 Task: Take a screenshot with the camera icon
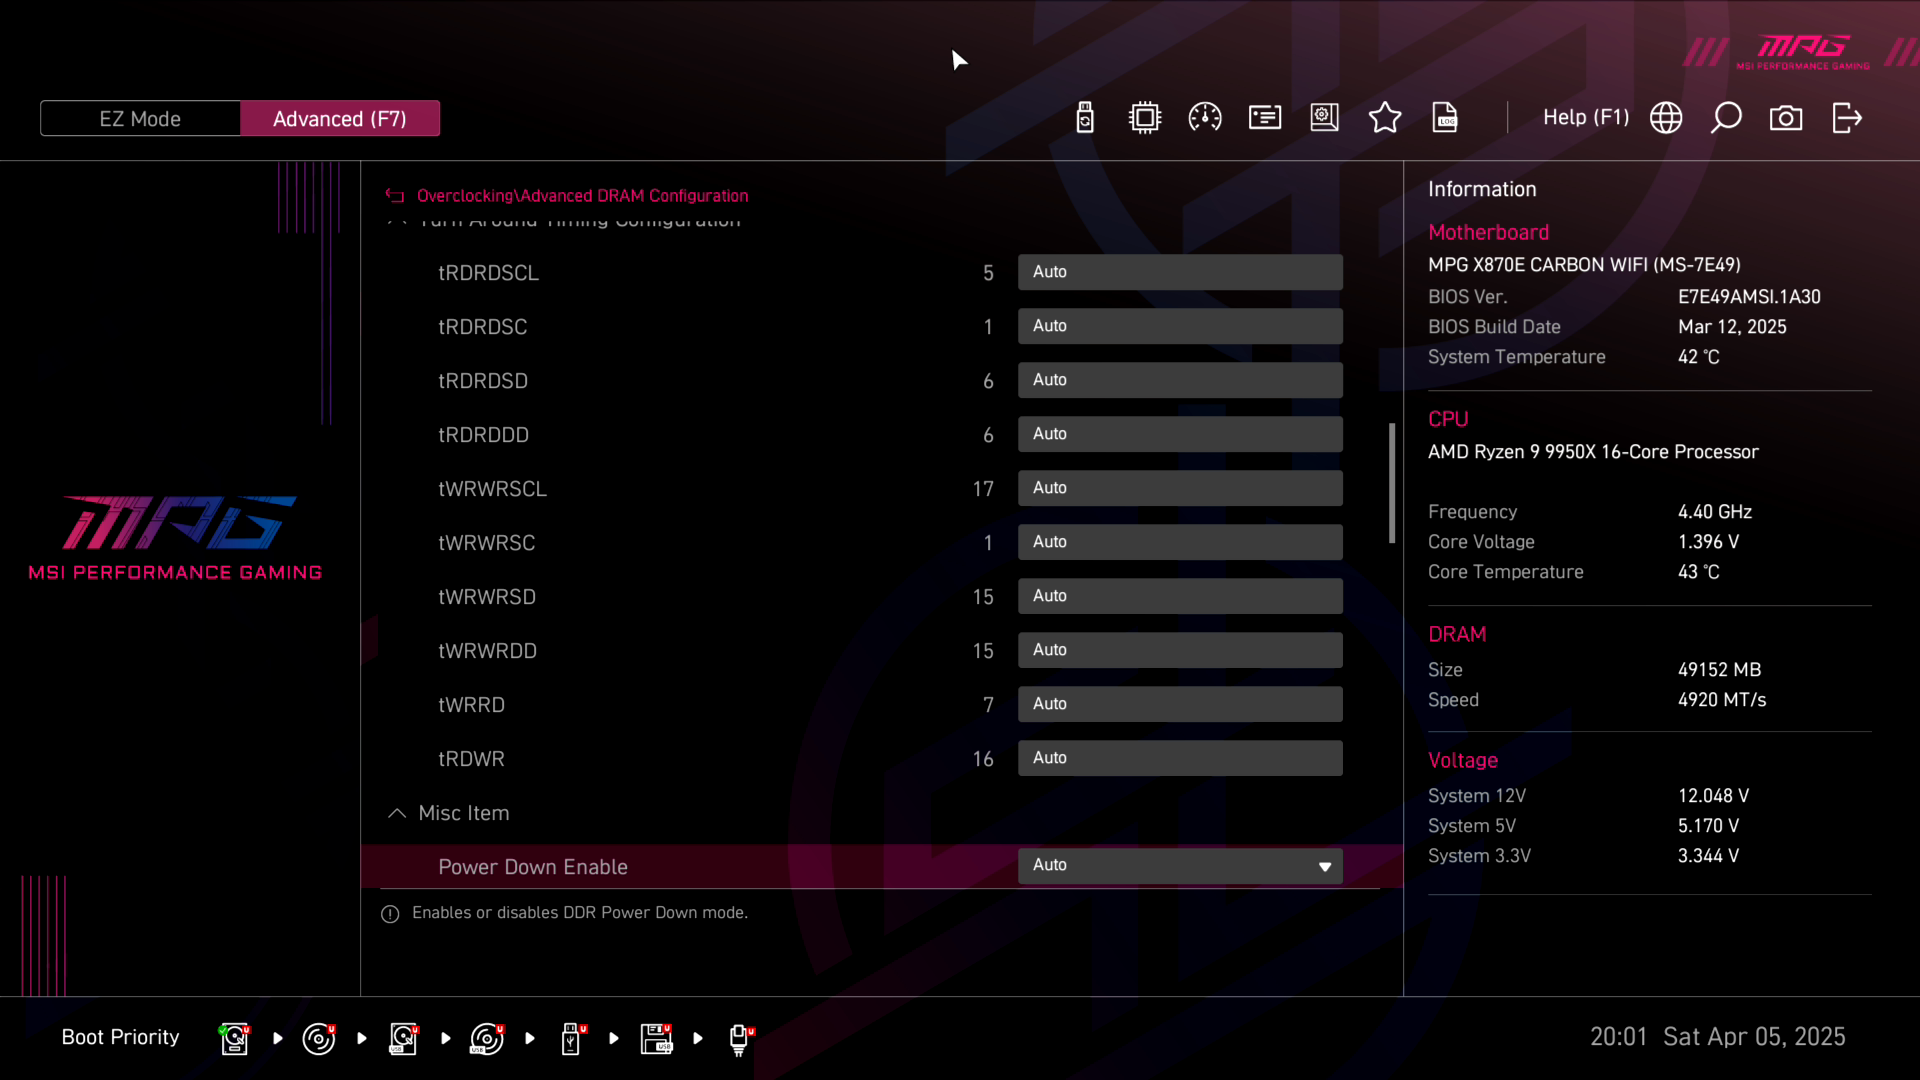1786,118
